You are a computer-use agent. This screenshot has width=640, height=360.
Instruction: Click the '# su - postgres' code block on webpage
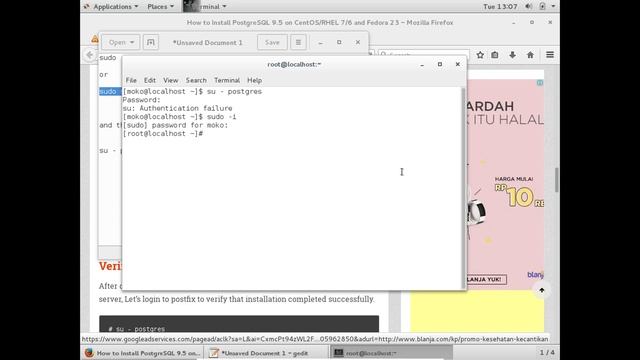pyautogui.click(x=239, y=324)
